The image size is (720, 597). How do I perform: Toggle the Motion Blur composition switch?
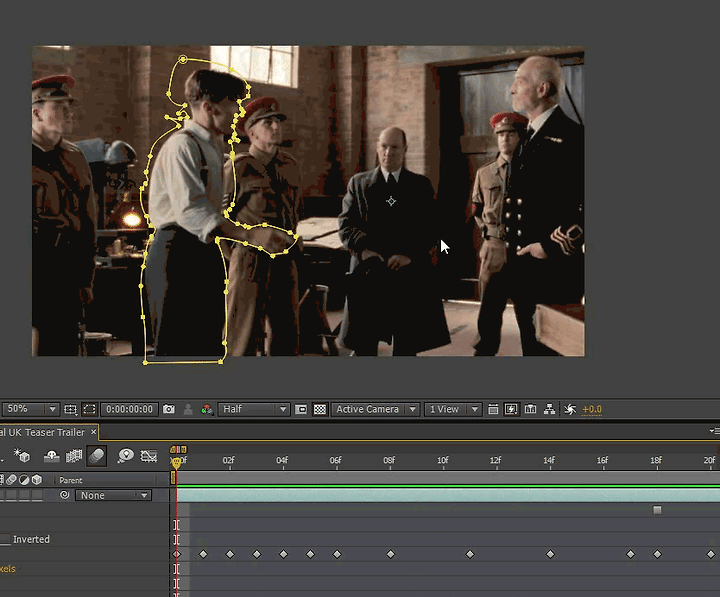96,456
